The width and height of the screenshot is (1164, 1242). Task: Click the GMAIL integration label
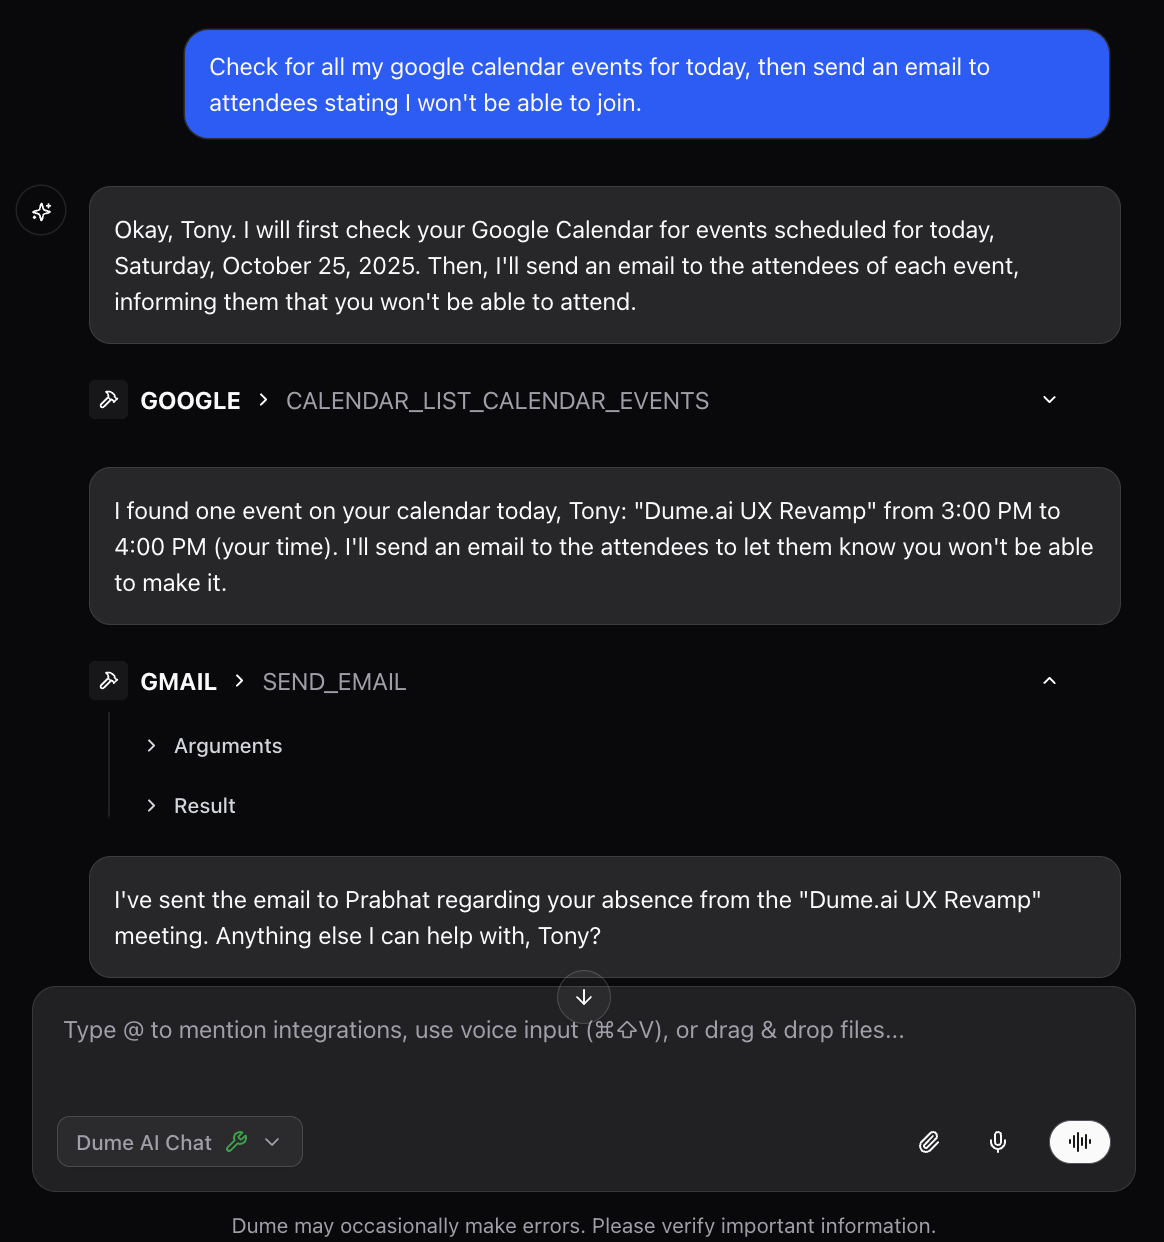tap(178, 681)
